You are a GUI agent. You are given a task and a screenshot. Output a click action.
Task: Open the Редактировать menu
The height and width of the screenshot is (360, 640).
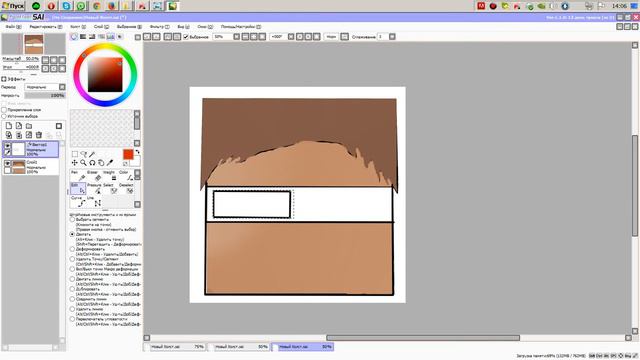(x=46, y=27)
